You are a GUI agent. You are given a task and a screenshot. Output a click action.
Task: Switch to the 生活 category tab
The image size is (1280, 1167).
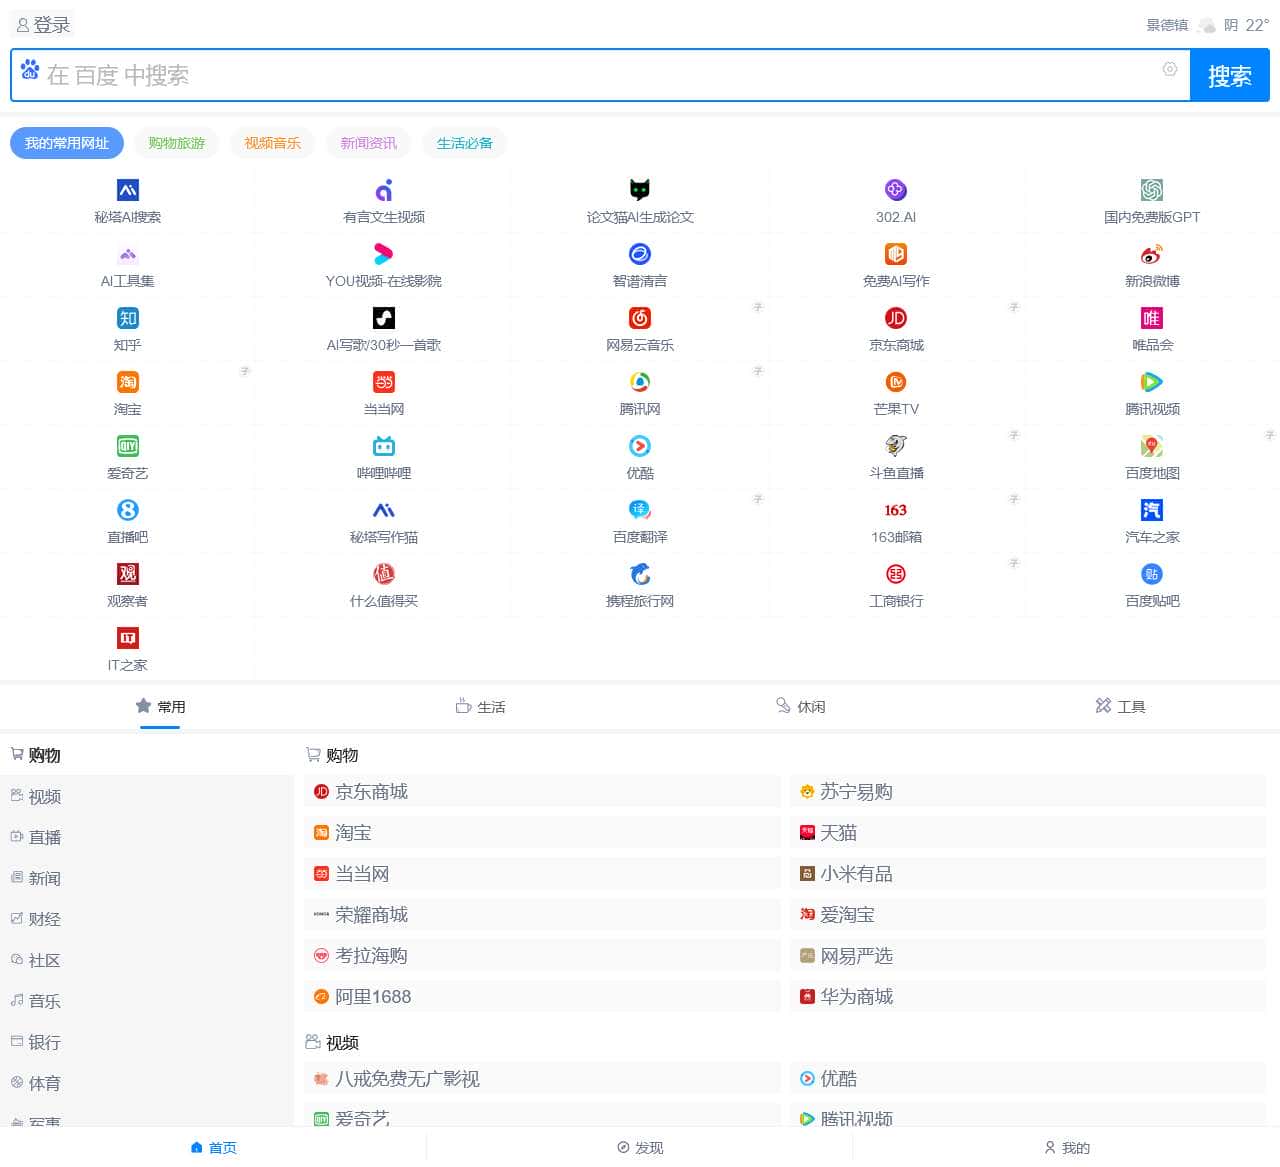coord(480,707)
